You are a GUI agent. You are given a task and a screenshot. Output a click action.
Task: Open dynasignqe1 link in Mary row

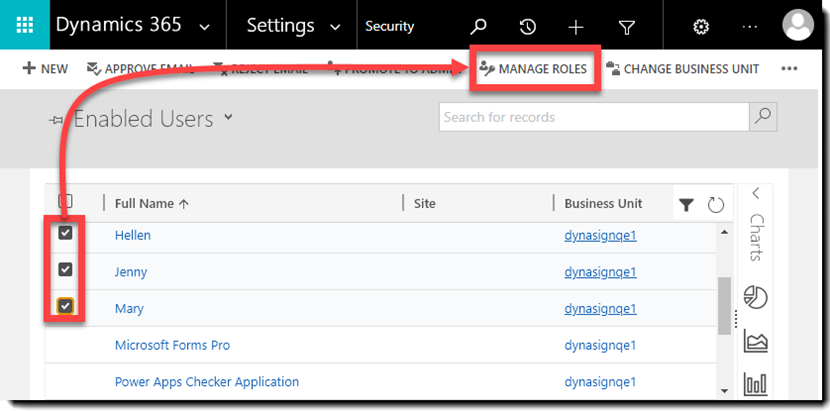[x=600, y=308]
